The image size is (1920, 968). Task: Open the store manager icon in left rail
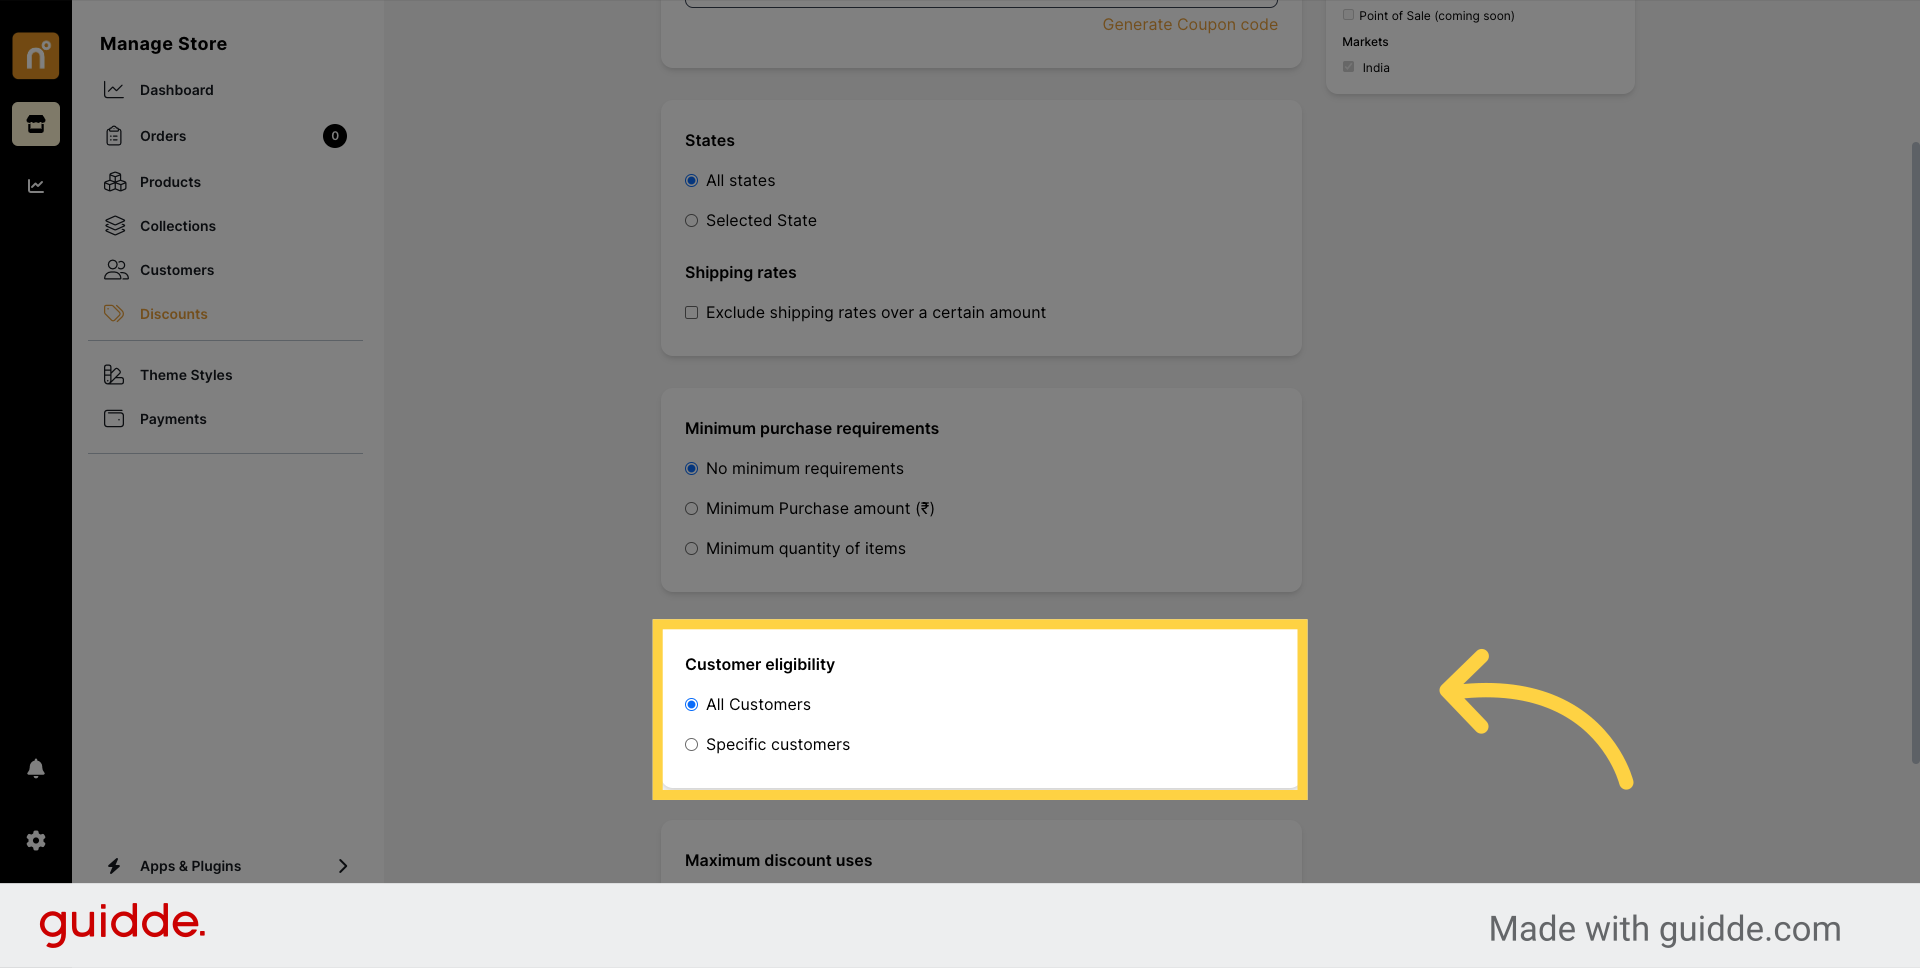coord(36,124)
